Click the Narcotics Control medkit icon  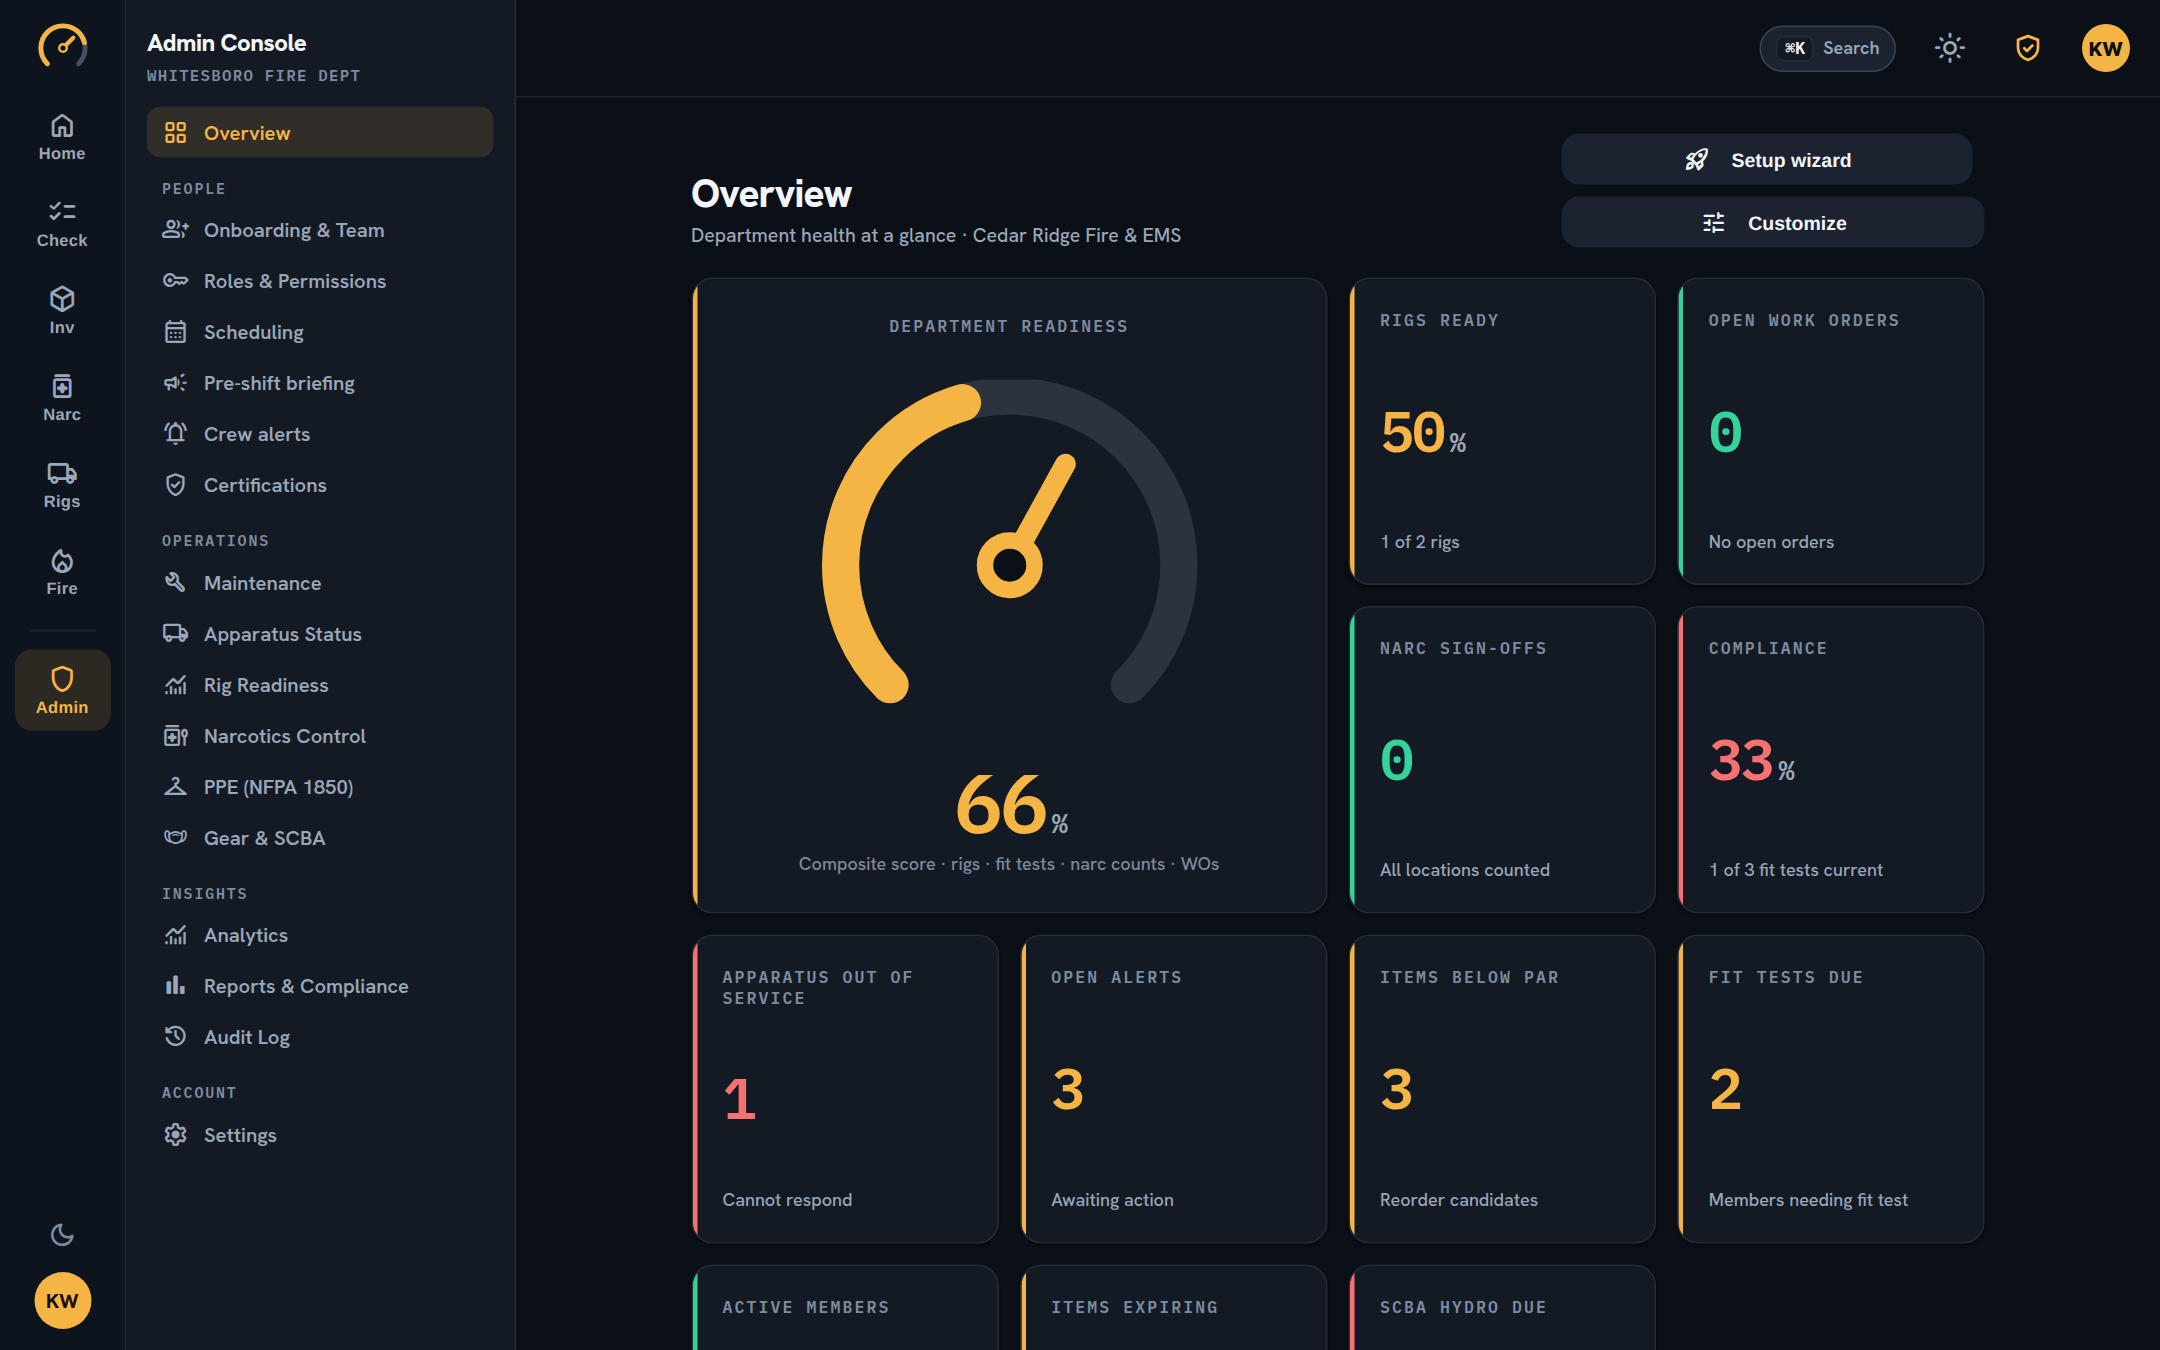(176, 736)
